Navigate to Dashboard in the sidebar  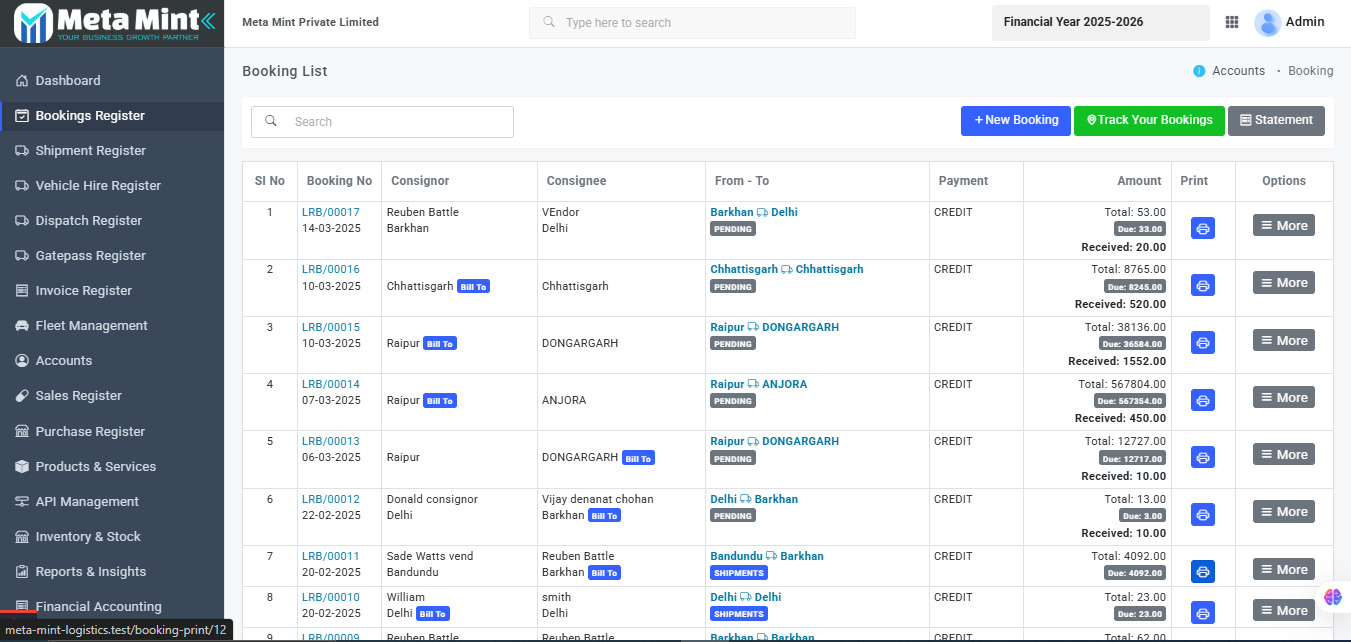68,81
